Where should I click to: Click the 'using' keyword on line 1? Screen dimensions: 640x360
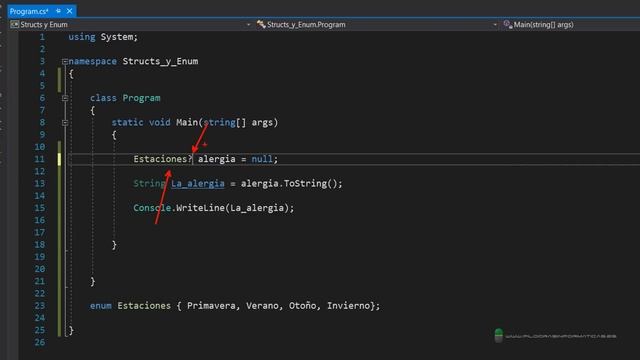click(82, 37)
